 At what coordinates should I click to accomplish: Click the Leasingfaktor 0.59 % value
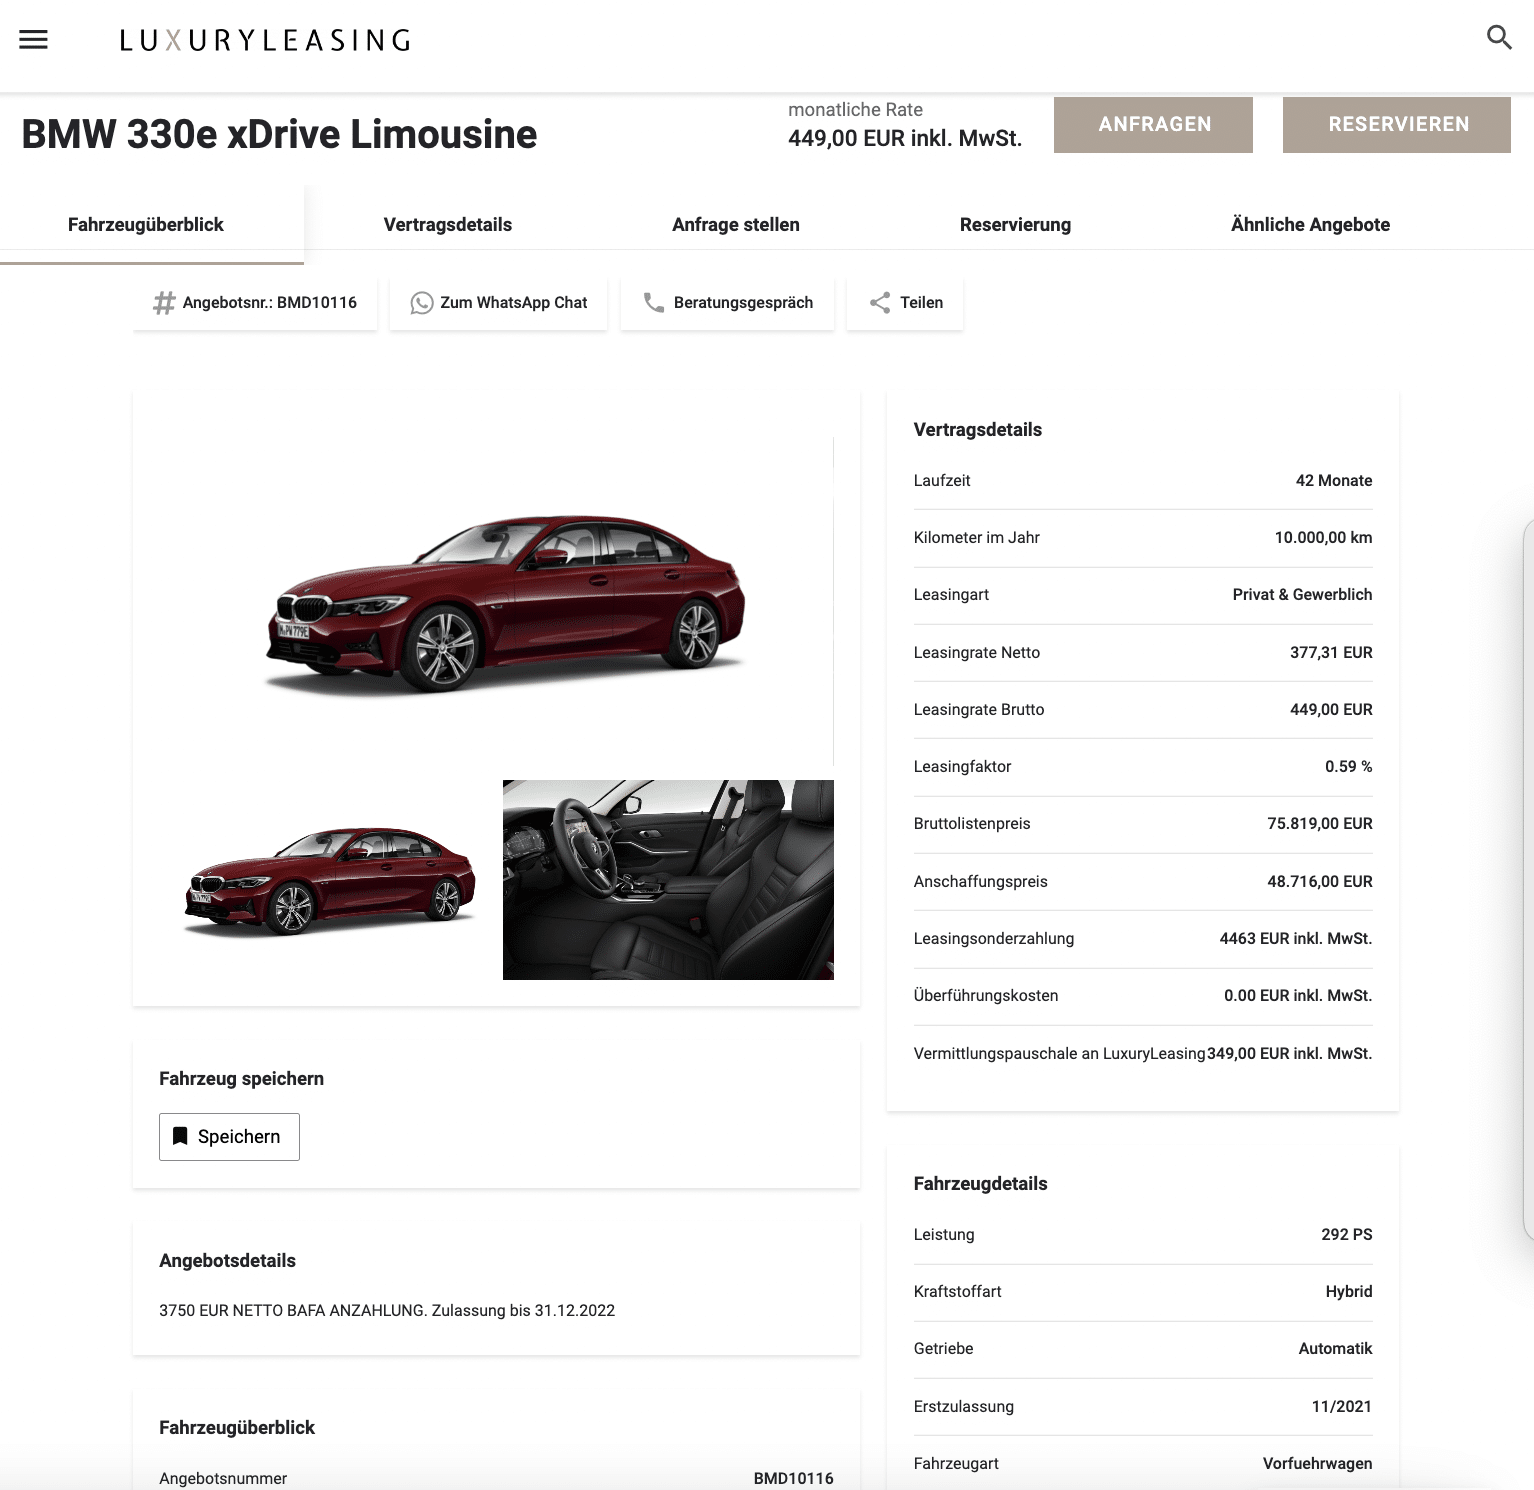(1348, 767)
